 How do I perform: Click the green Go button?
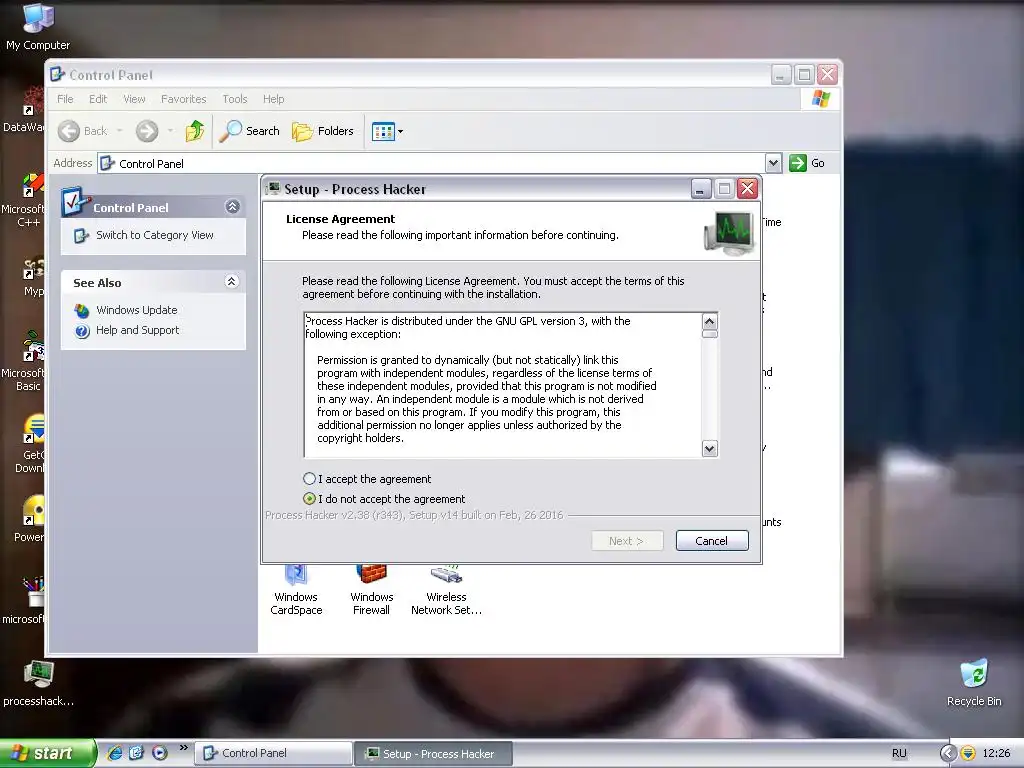click(x=807, y=163)
